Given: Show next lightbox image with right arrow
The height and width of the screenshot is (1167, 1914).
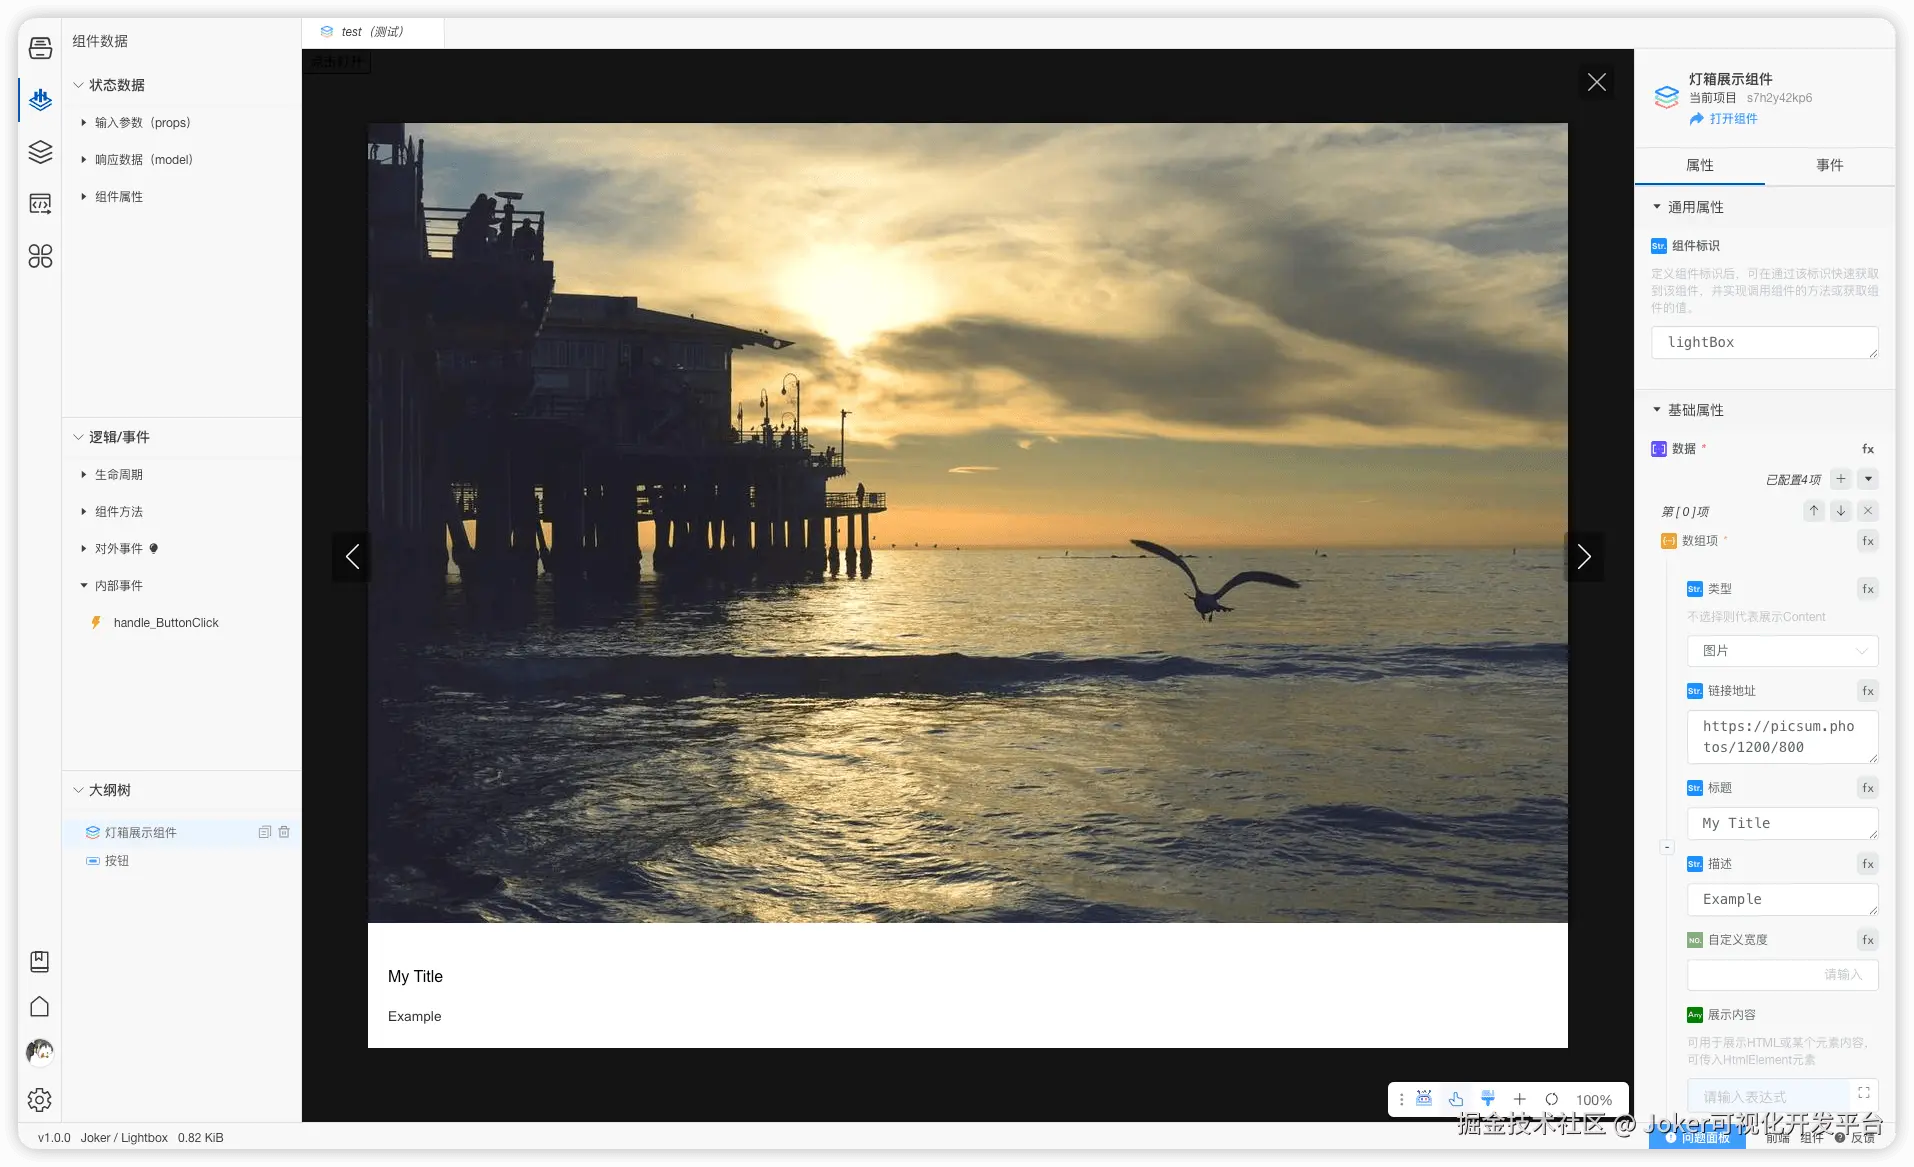Looking at the screenshot, I should [x=1584, y=556].
